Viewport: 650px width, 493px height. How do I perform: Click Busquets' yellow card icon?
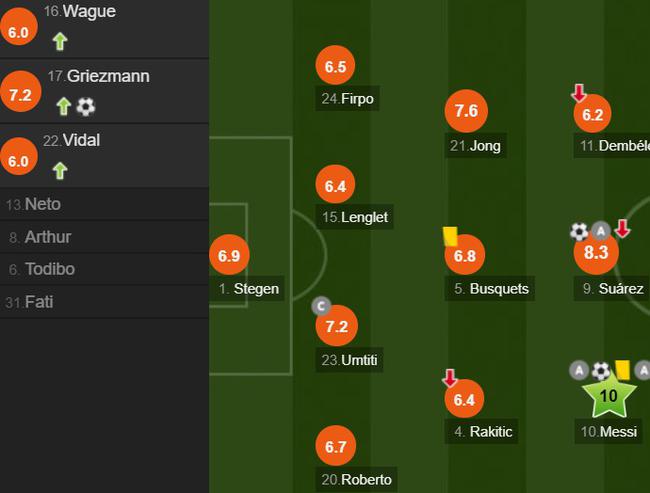[x=450, y=236]
